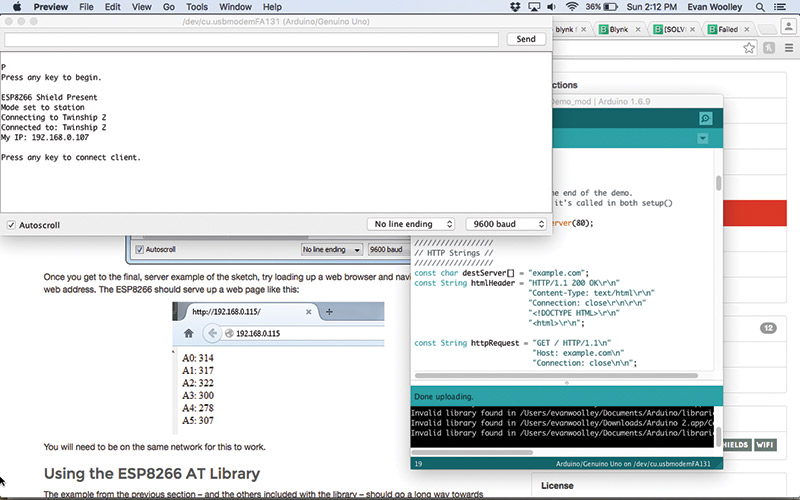Image resolution: width=800 pixels, height=500 pixels.
Task: Open Arduino Serial Monitor magnifier icon
Action: click(706, 118)
